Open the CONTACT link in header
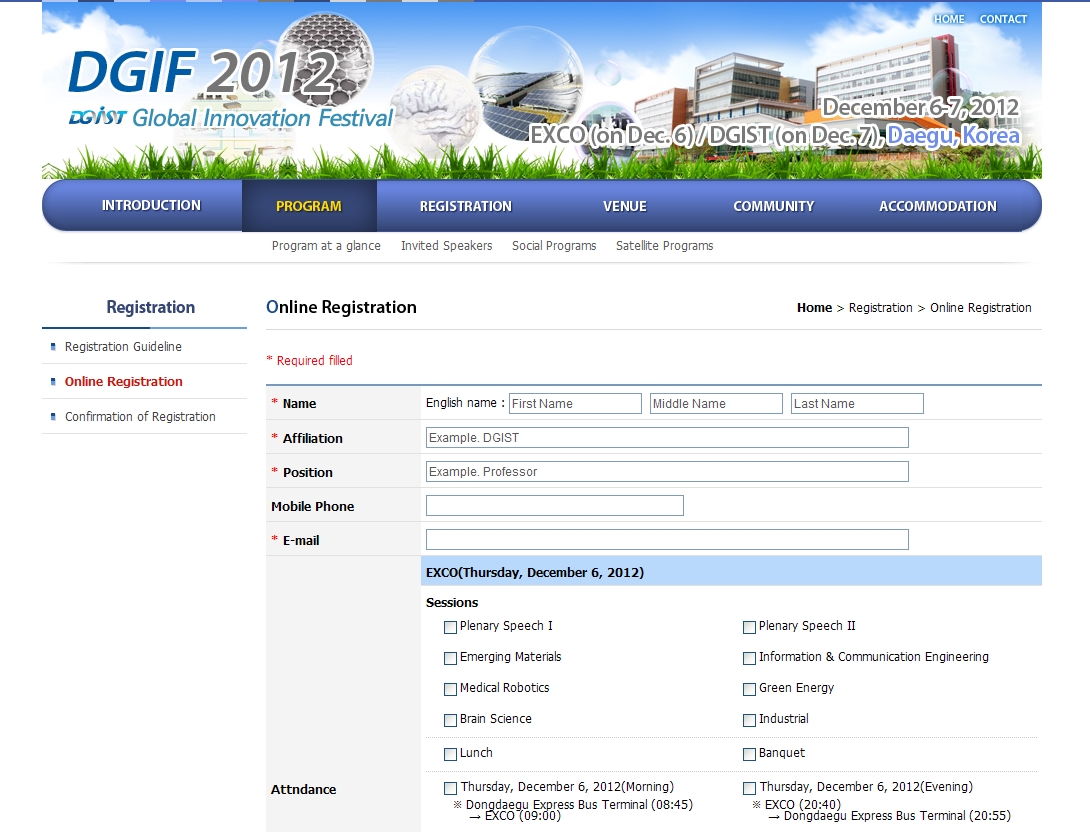The image size is (1090, 832). tap(1003, 19)
